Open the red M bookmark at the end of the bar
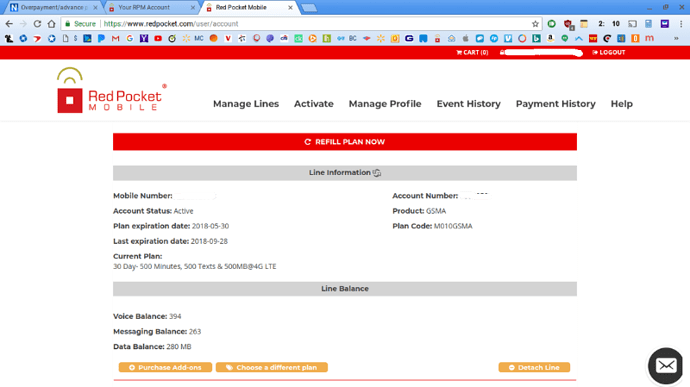 [x=649, y=38]
